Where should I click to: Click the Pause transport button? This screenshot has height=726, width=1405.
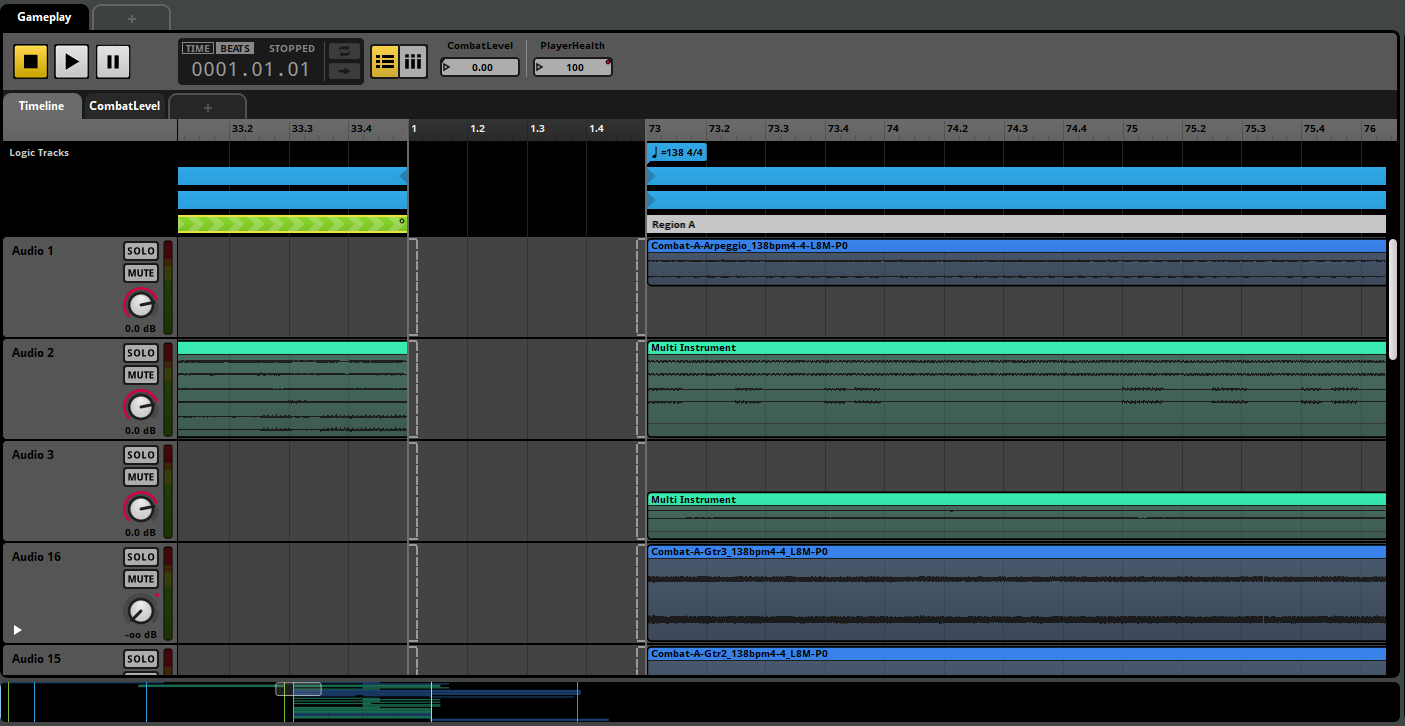(113, 62)
